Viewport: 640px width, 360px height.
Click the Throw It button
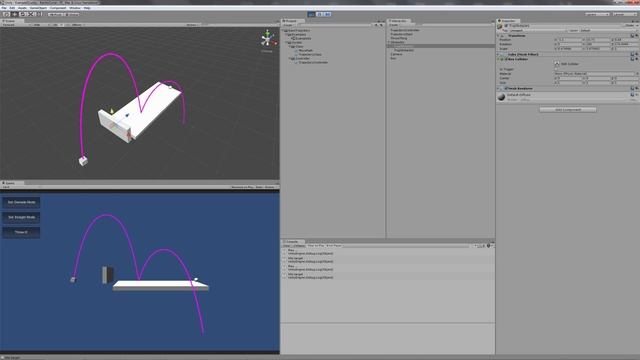[x=21, y=232]
